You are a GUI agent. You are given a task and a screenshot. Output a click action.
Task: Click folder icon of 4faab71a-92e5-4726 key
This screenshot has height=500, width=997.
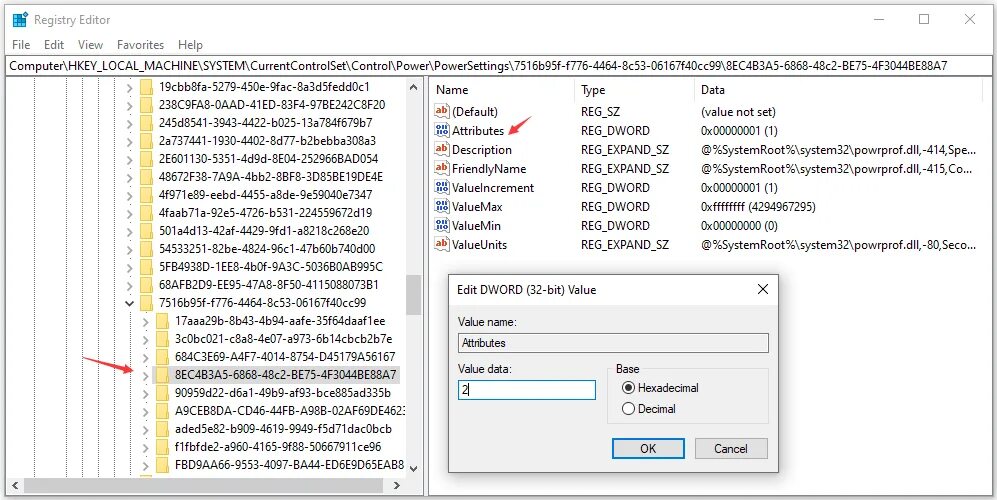click(x=147, y=213)
